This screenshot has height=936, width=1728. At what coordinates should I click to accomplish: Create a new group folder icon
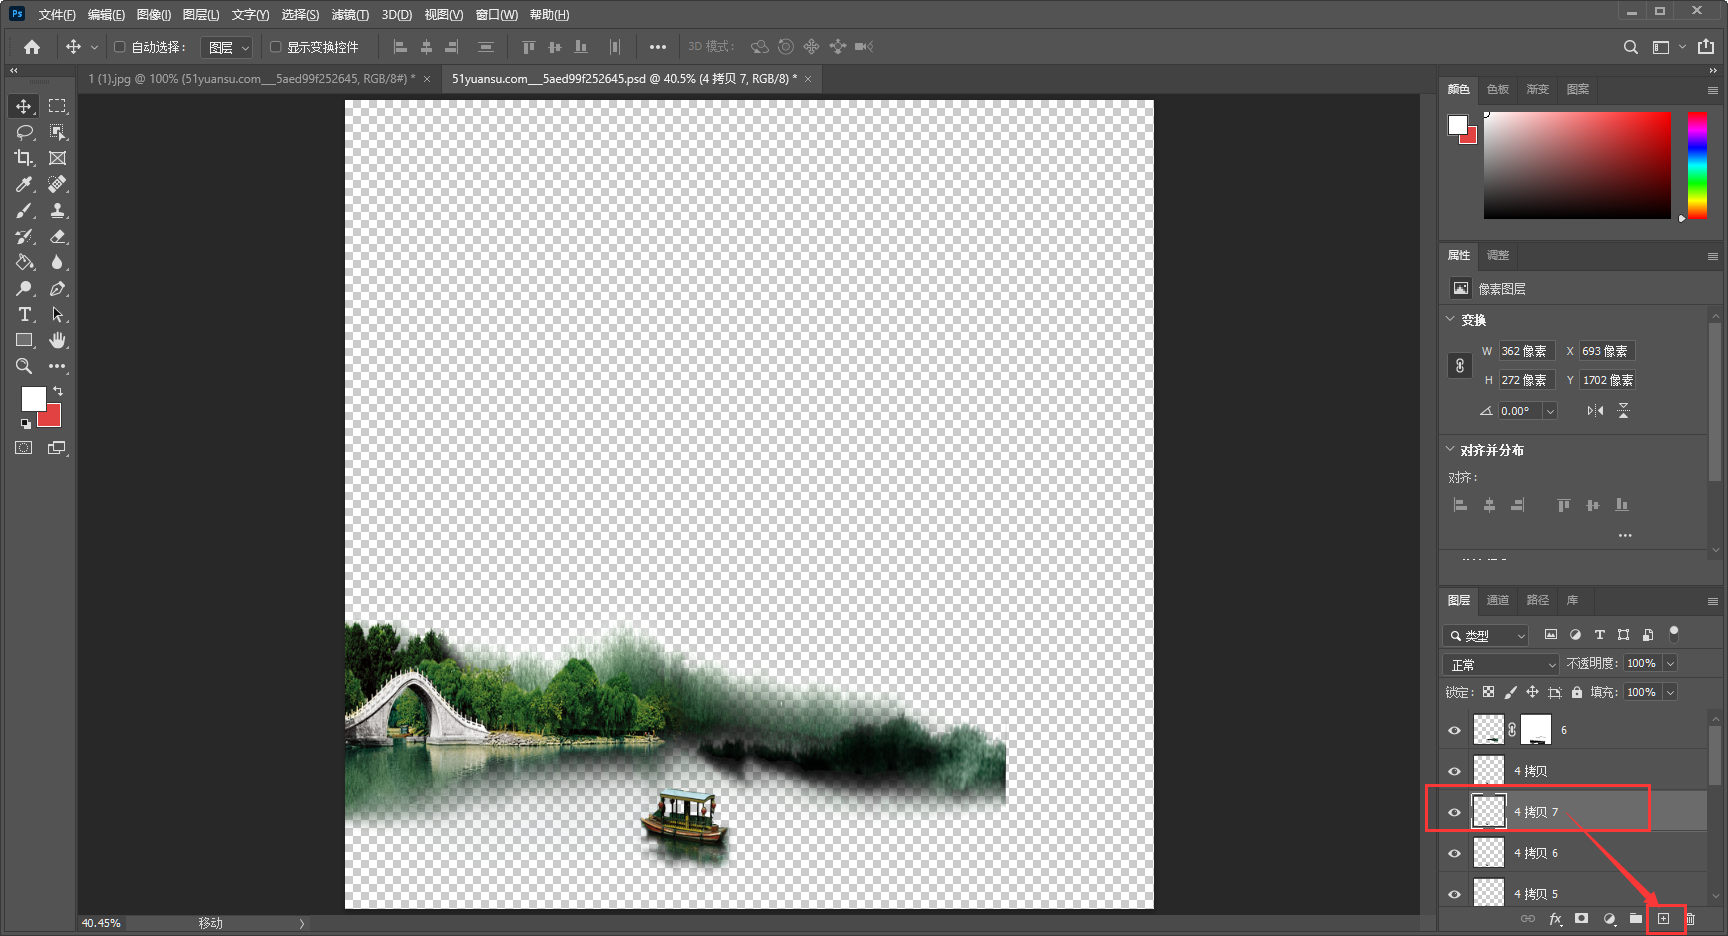1636,918
